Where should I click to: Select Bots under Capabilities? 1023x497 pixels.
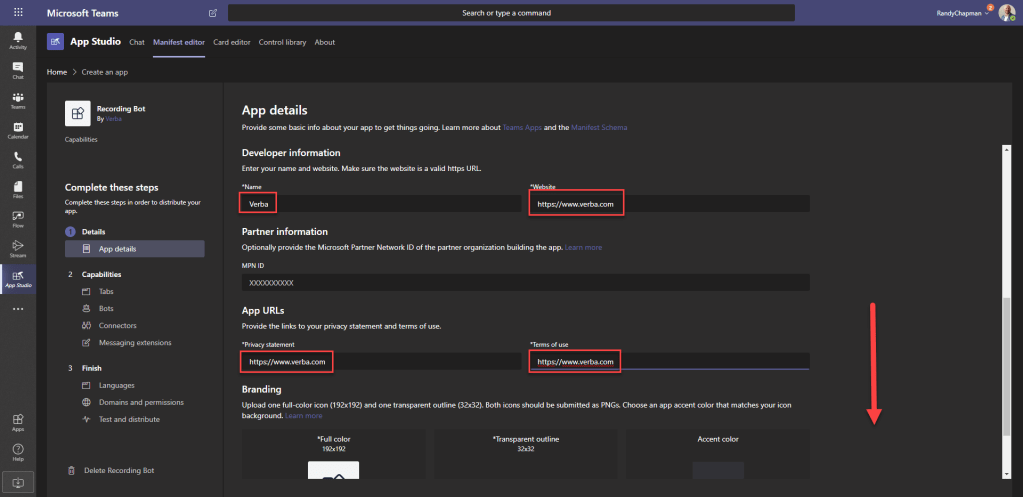(x=107, y=309)
